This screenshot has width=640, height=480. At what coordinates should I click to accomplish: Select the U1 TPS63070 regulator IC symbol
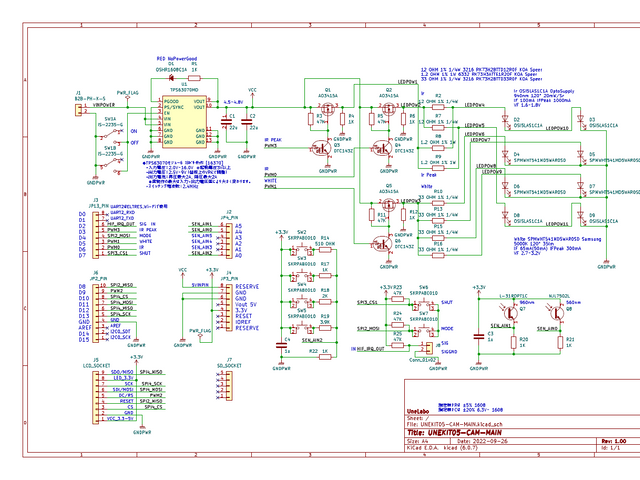tap(184, 121)
